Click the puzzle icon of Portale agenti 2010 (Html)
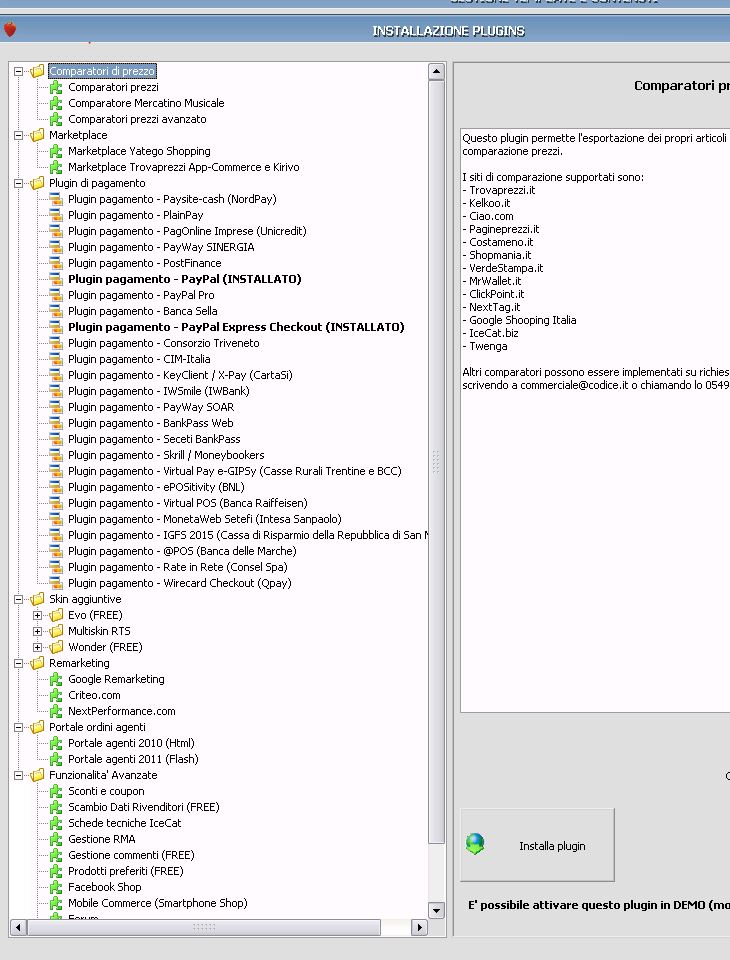 pyautogui.click(x=56, y=743)
